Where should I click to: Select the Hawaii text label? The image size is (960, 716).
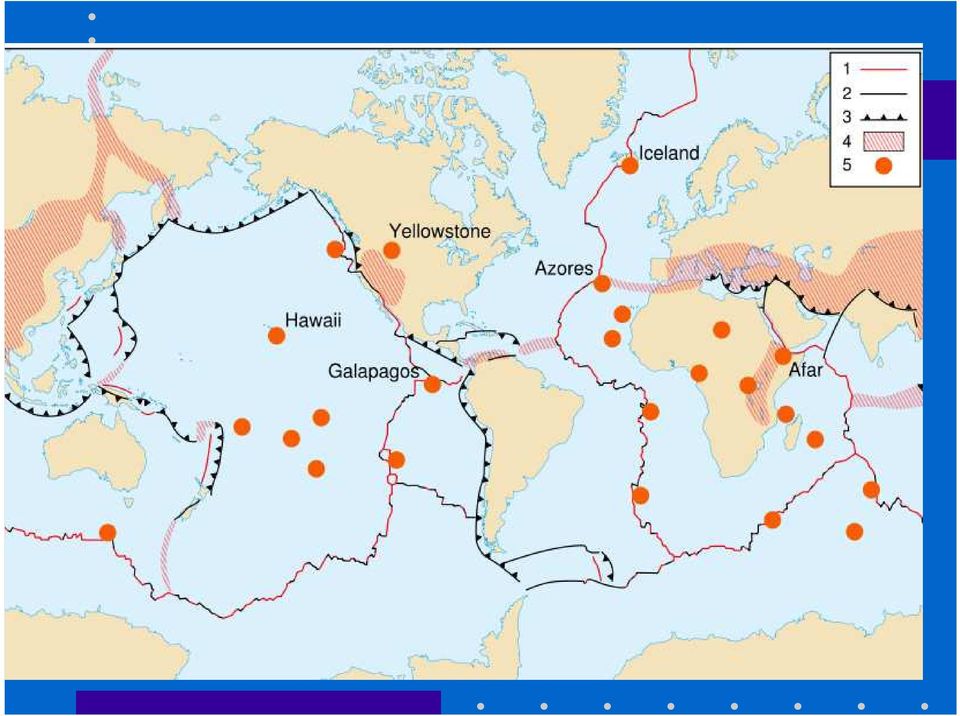(x=313, y=320)
